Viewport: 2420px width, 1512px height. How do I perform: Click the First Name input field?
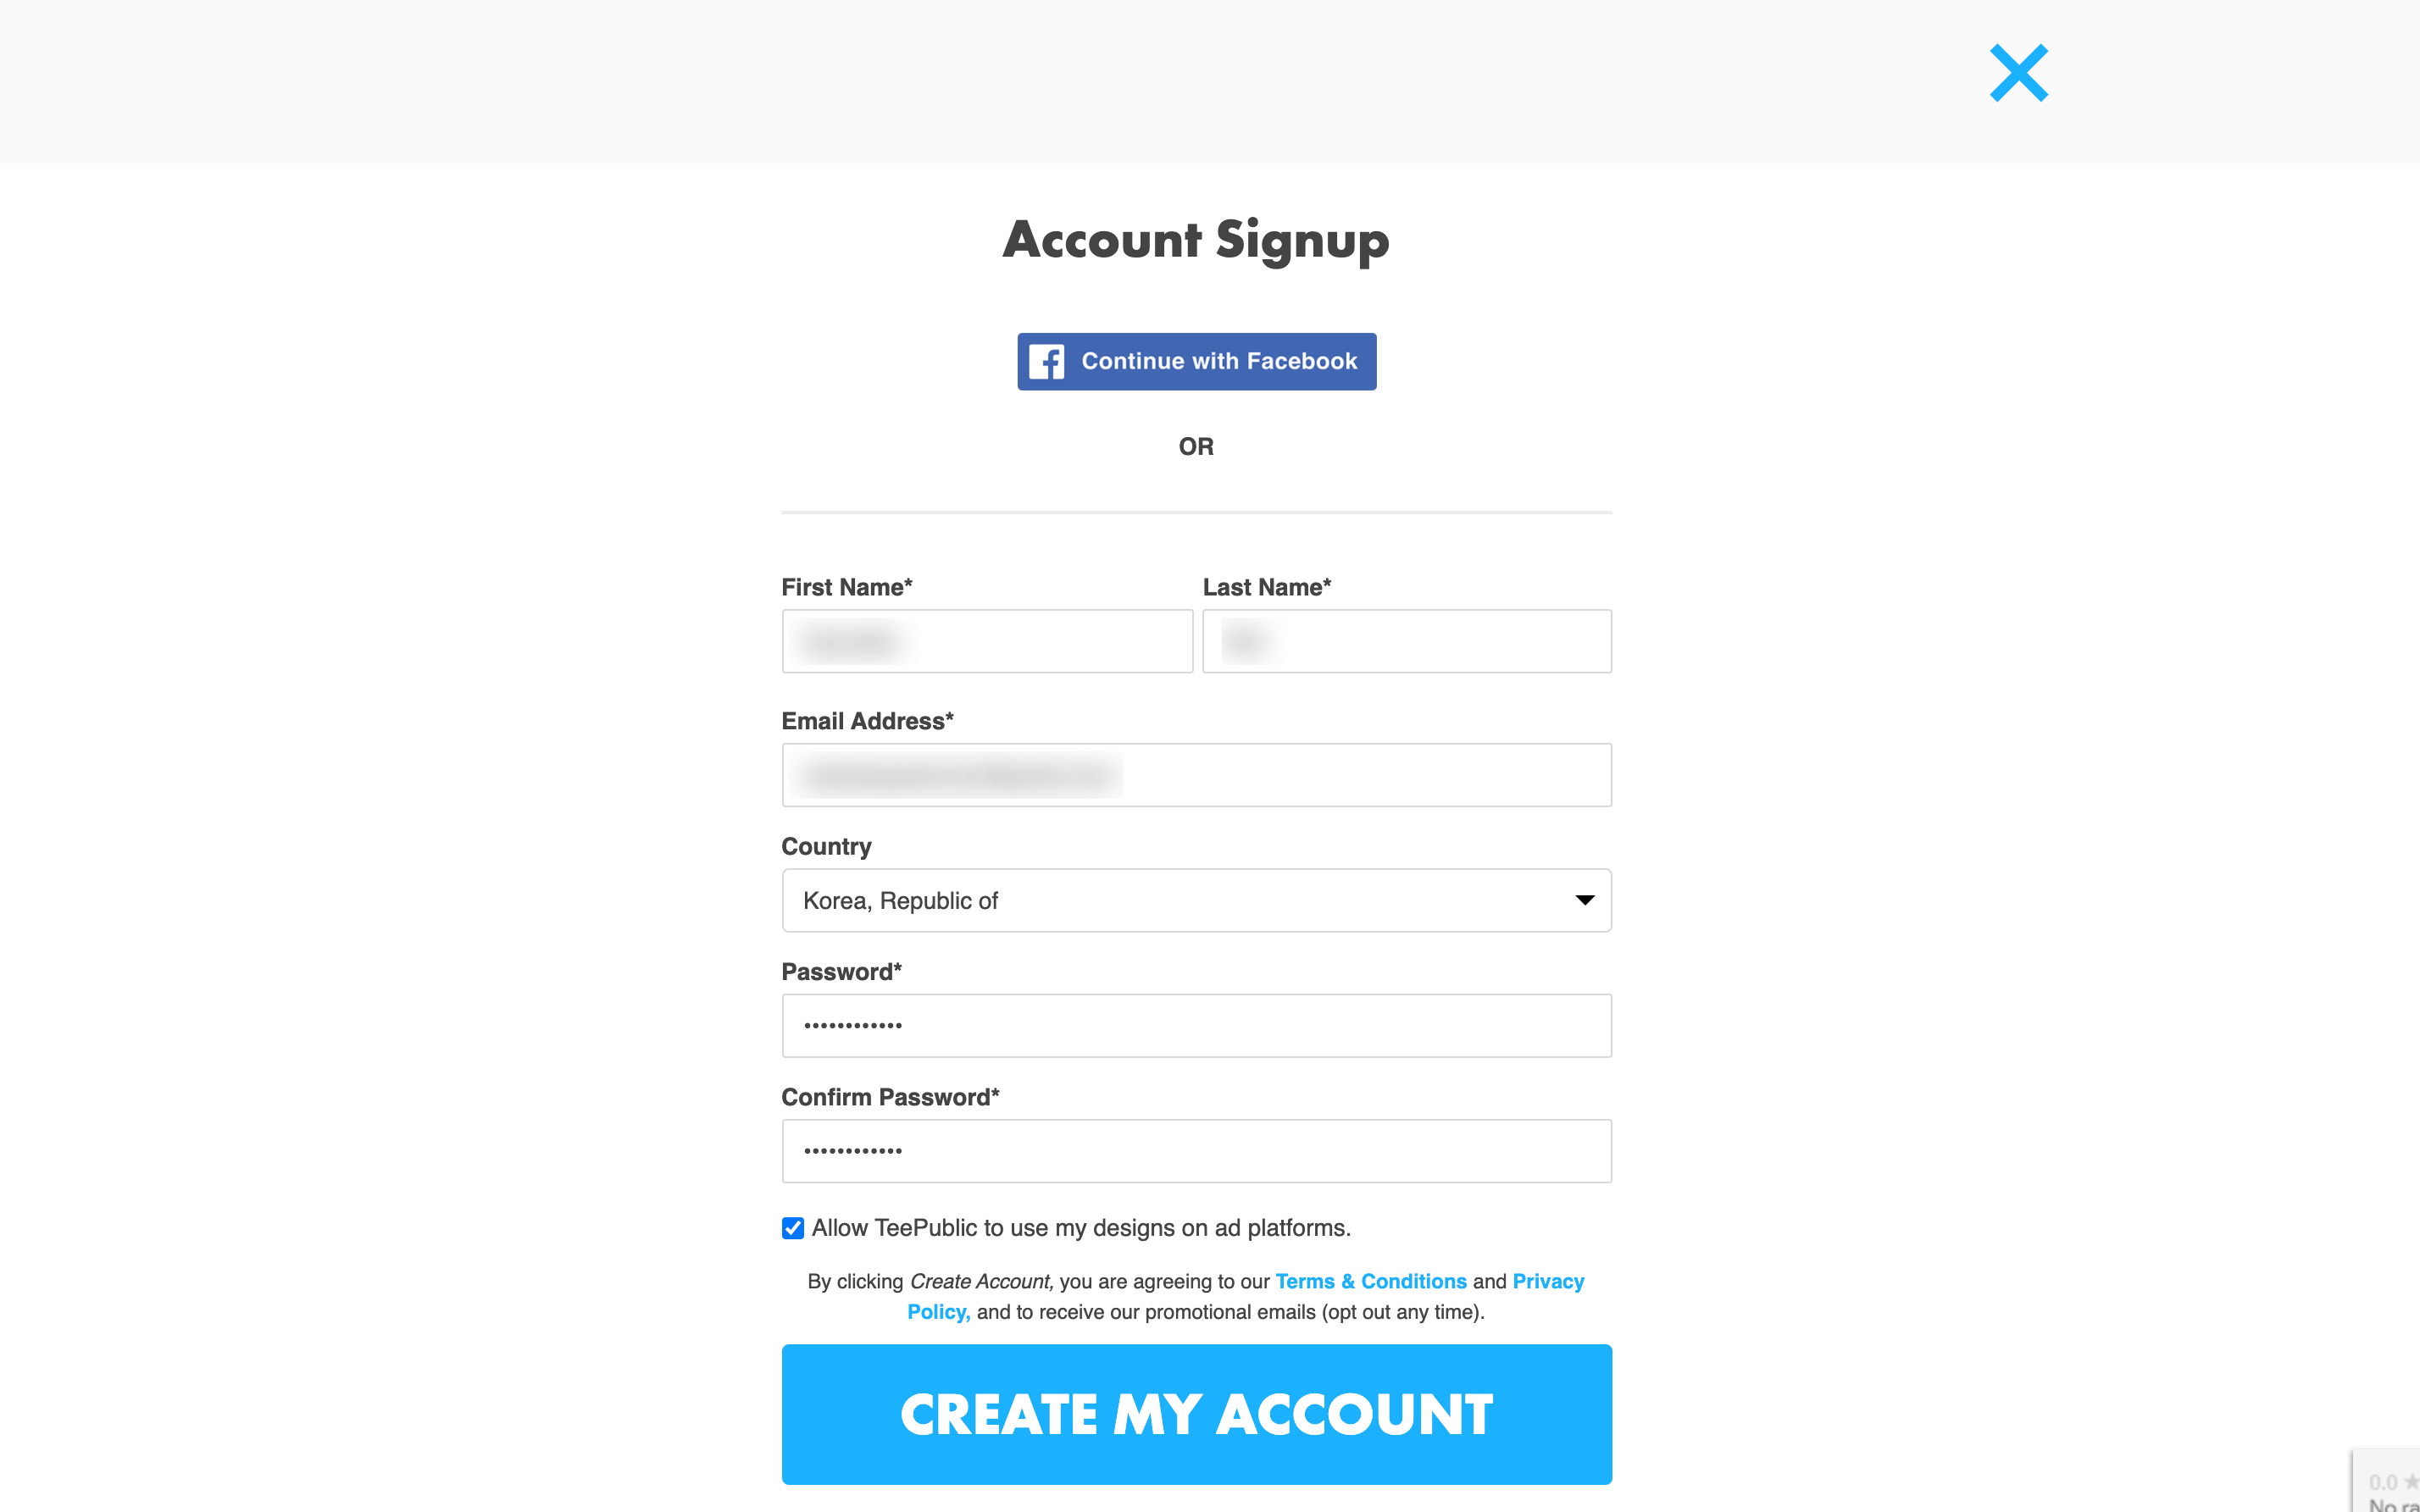(x=986, y=641)
